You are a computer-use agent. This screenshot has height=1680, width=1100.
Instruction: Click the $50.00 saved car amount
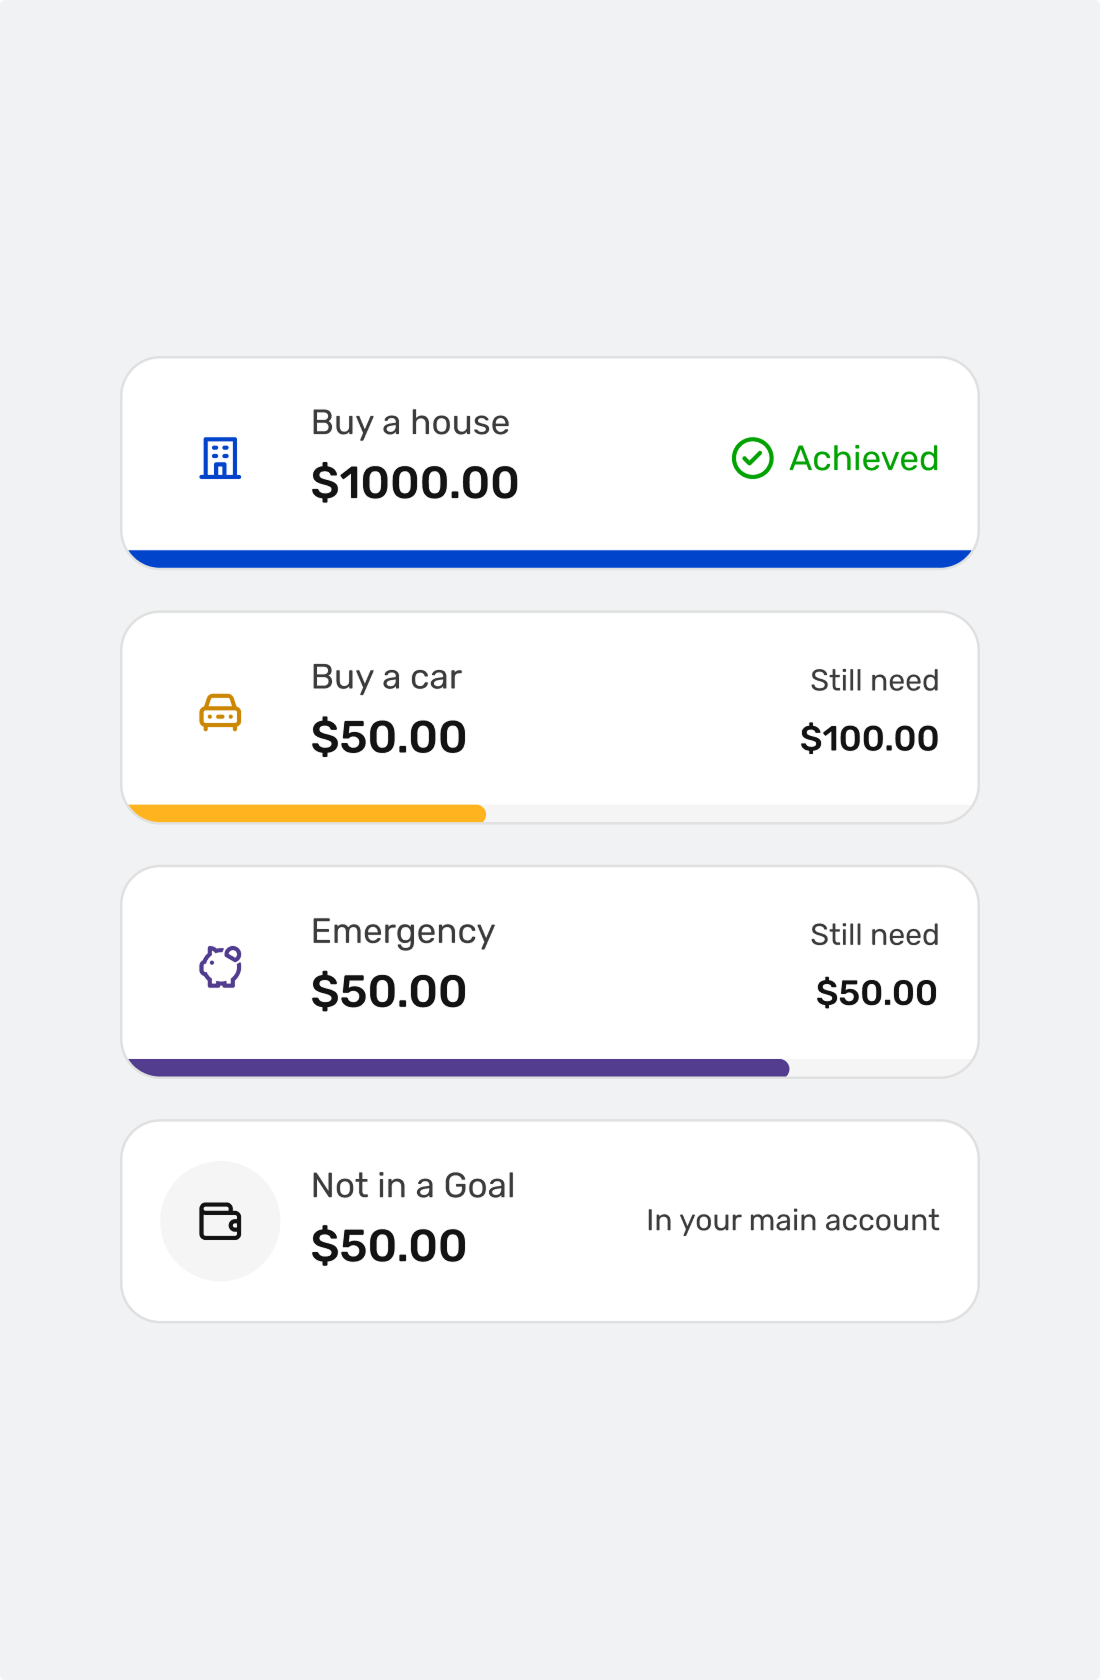pyautogui.click(x=388, y=737)
